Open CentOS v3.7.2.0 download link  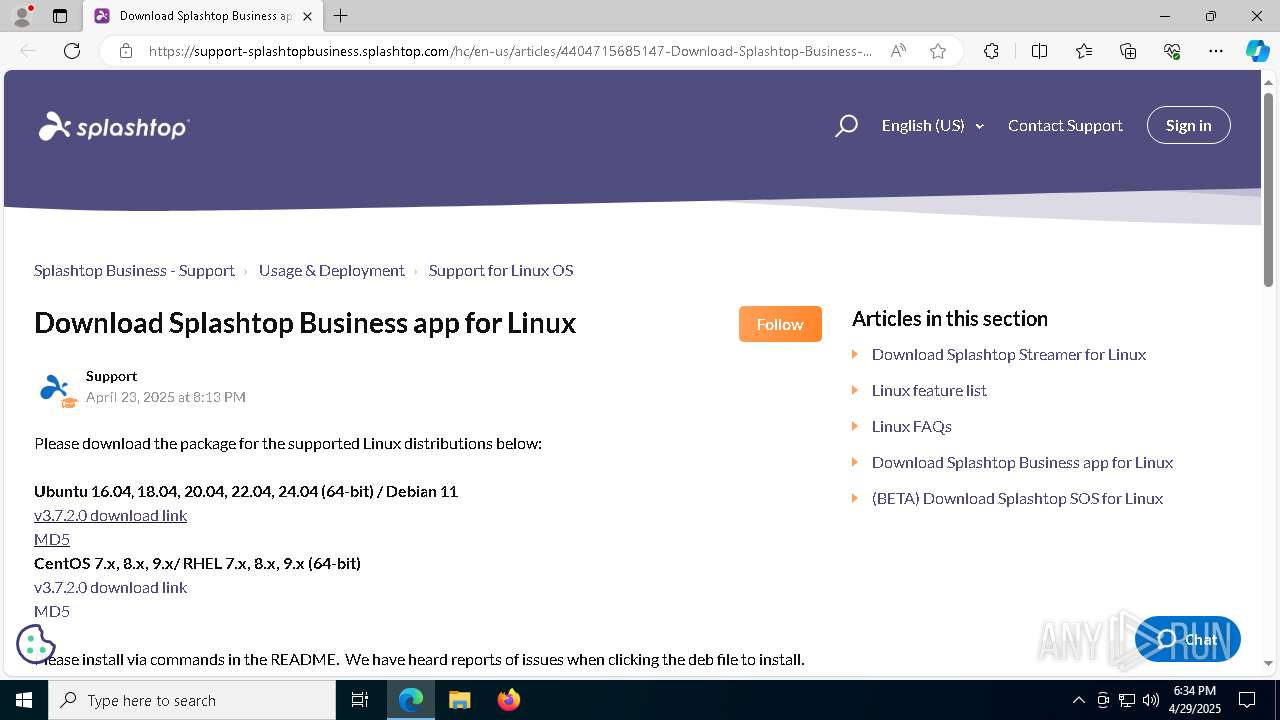(110, 588)
